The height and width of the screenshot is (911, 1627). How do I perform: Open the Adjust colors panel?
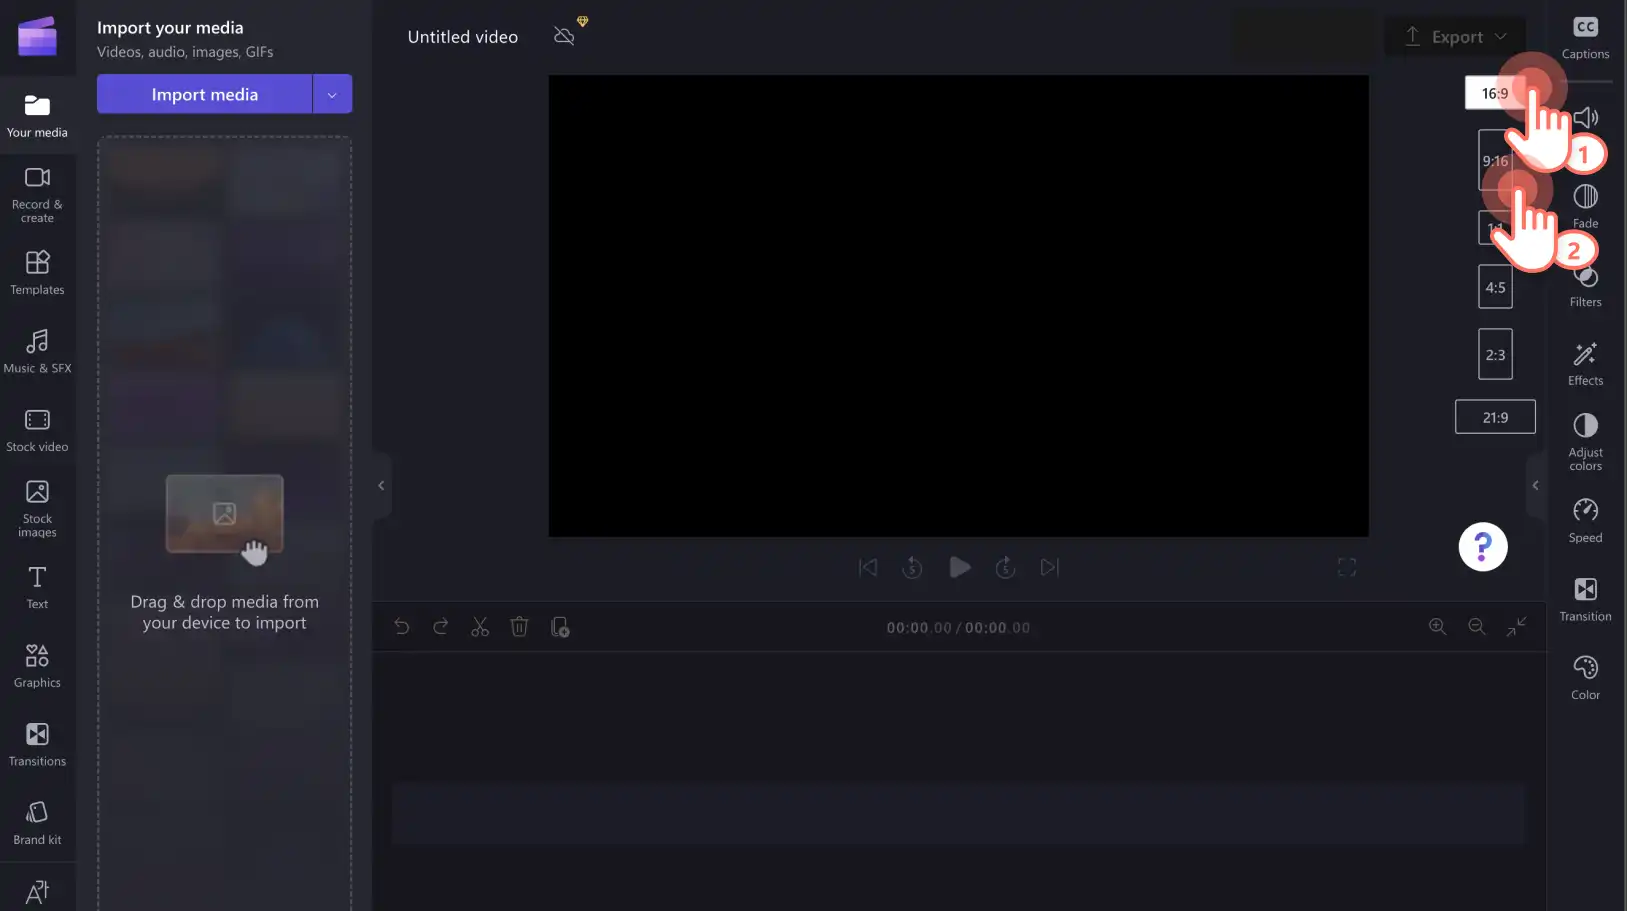(1585, 441)
